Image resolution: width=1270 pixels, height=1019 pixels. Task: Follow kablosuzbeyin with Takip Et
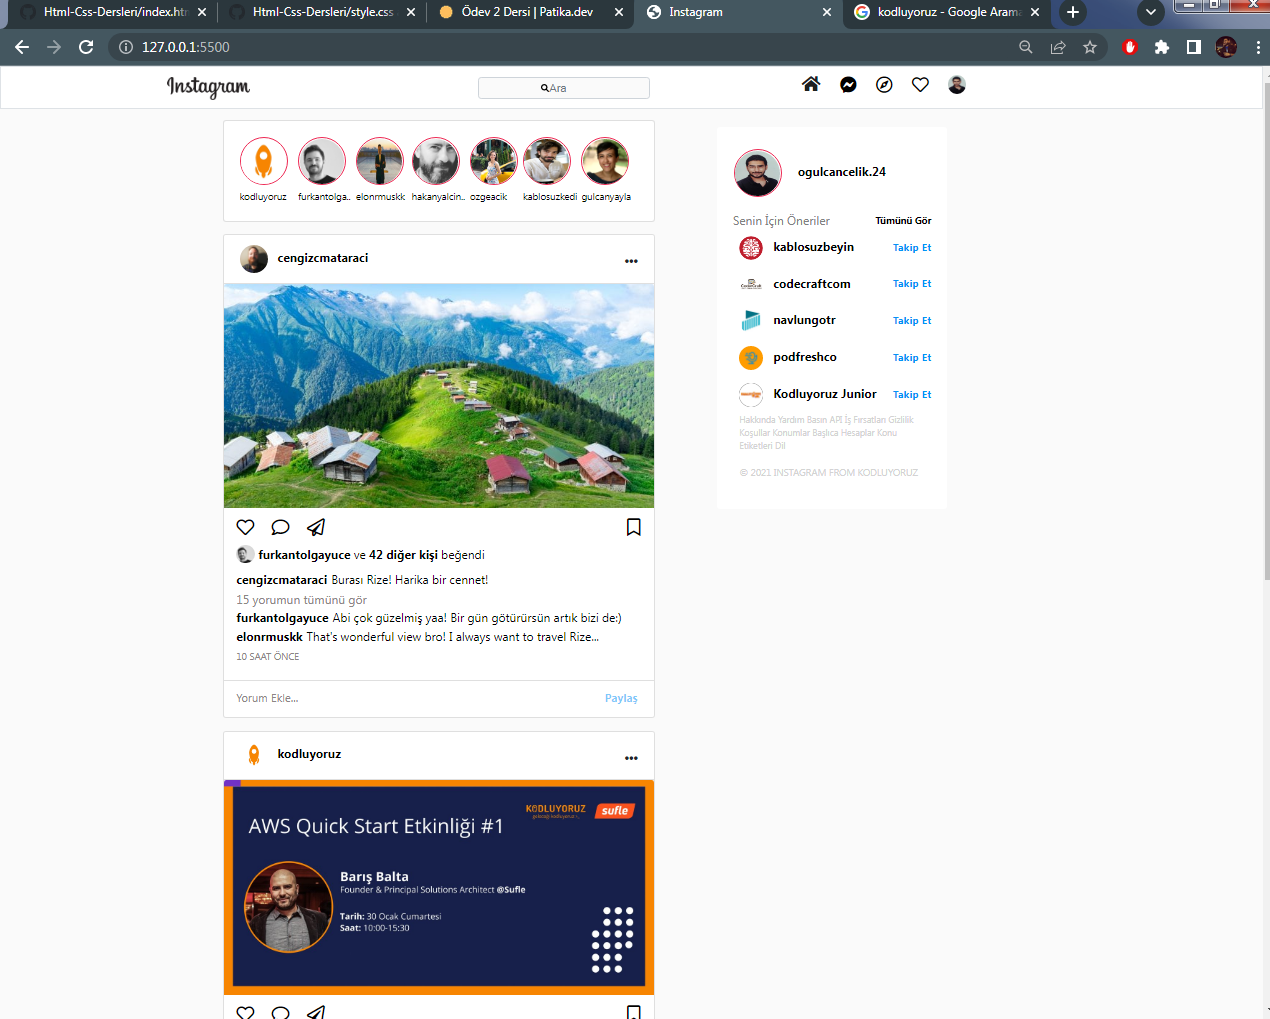pyautogui.click(x=912, y=248)
